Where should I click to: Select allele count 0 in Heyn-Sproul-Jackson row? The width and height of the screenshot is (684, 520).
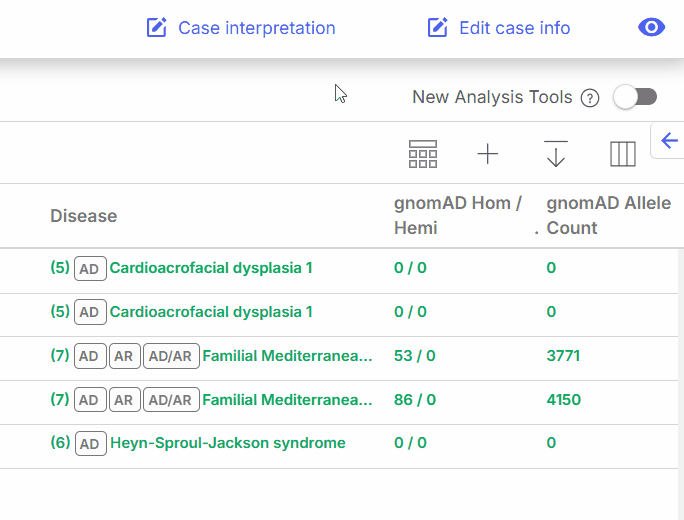551,443
